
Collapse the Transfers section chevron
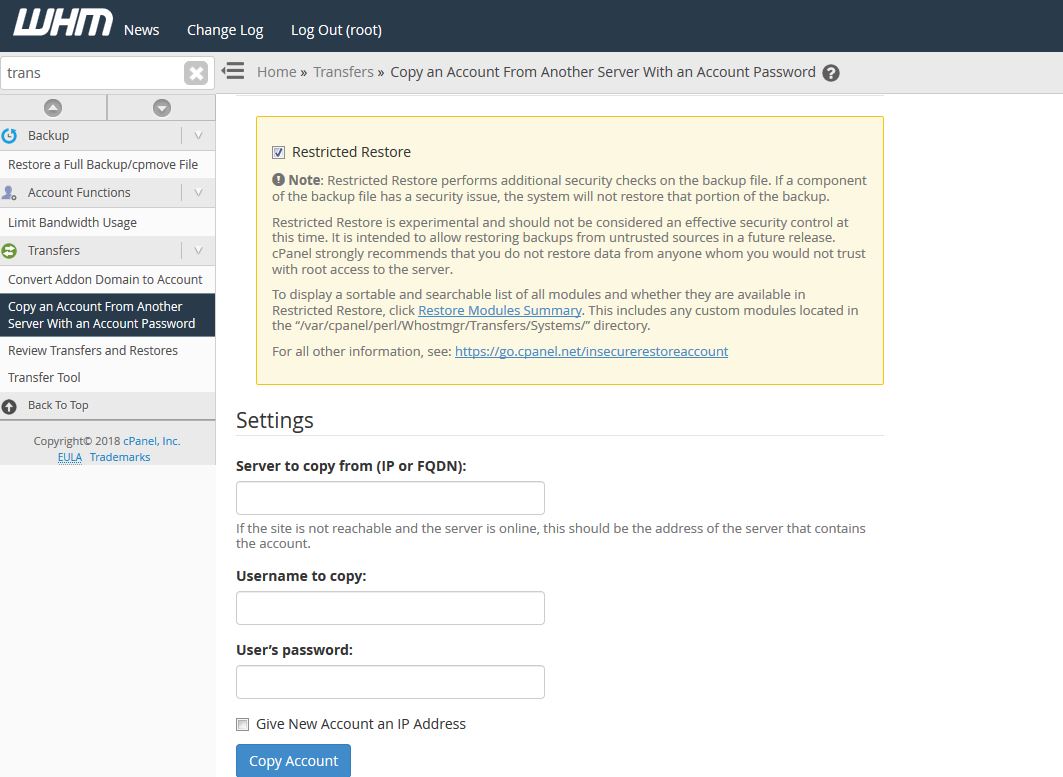[198, 251]
